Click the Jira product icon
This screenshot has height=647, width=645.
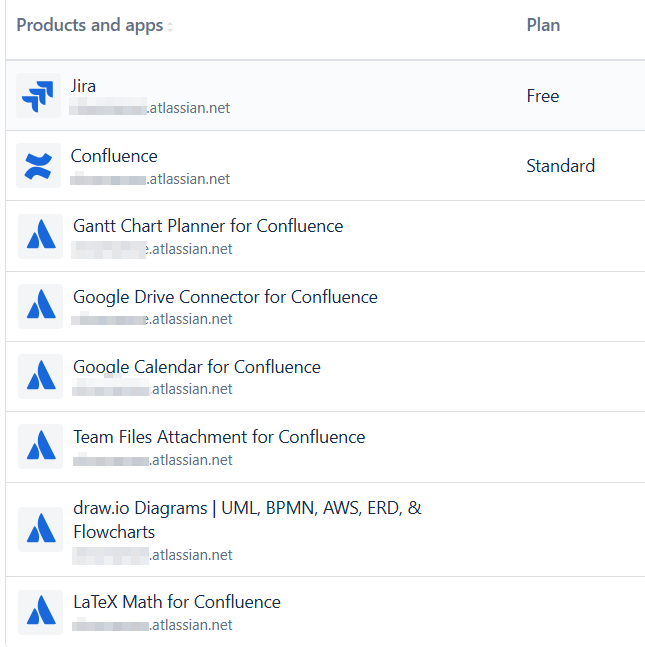[38, 96]
